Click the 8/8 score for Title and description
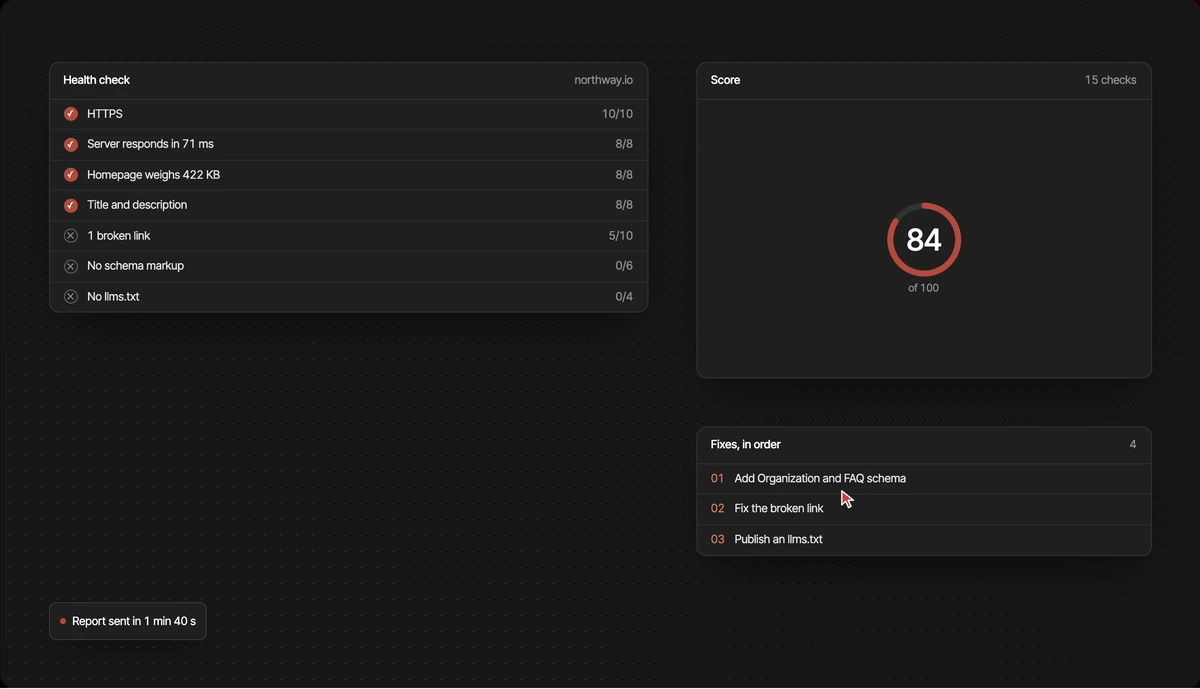The height and width of the screenshot is (689, 1200). tap(624, 205)
